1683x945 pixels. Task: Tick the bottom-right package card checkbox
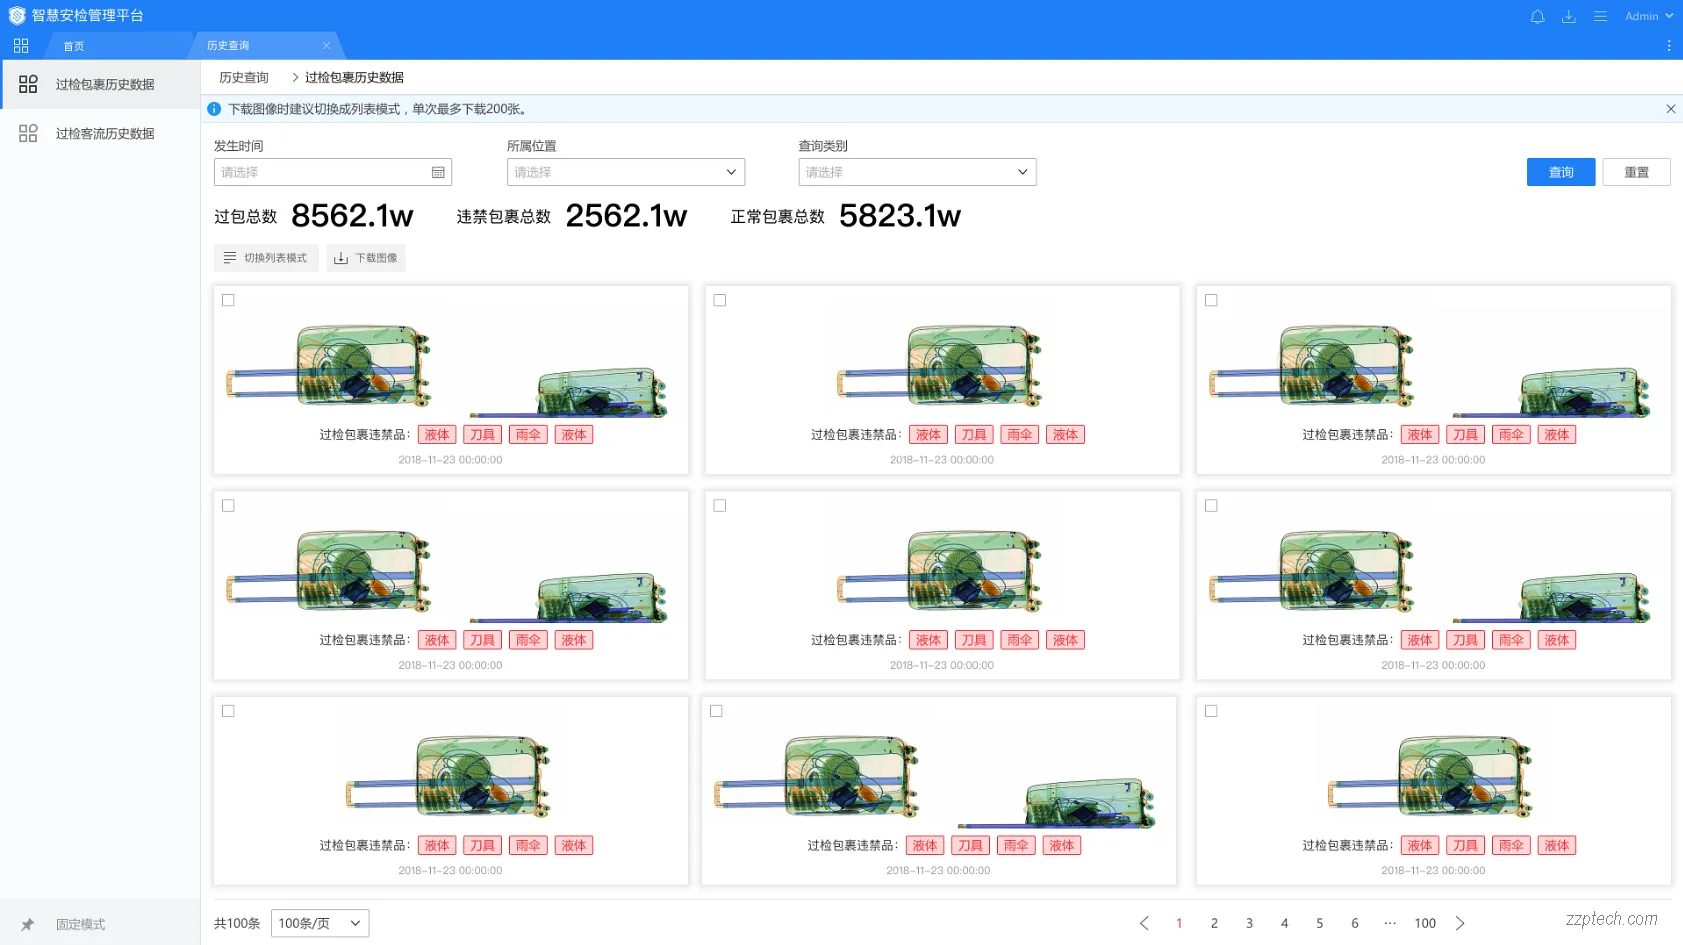click(1211, 711)
